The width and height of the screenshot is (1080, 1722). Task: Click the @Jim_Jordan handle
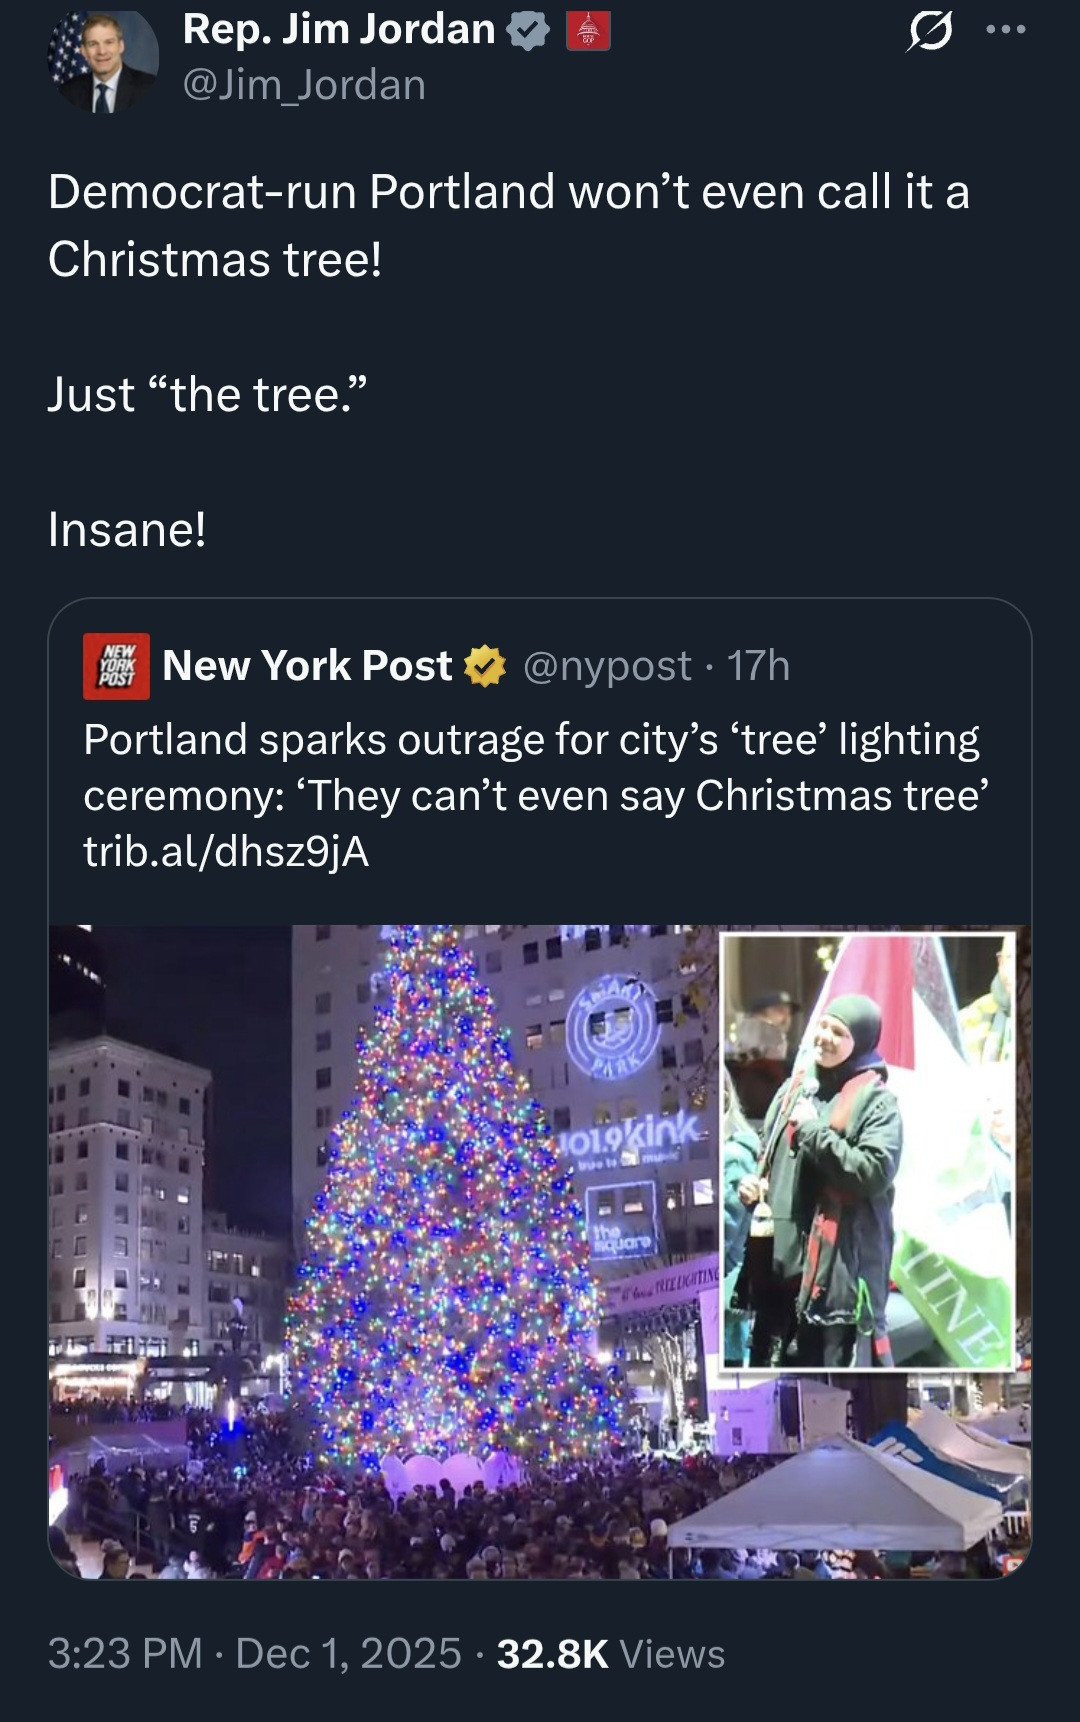coord(304,85)
